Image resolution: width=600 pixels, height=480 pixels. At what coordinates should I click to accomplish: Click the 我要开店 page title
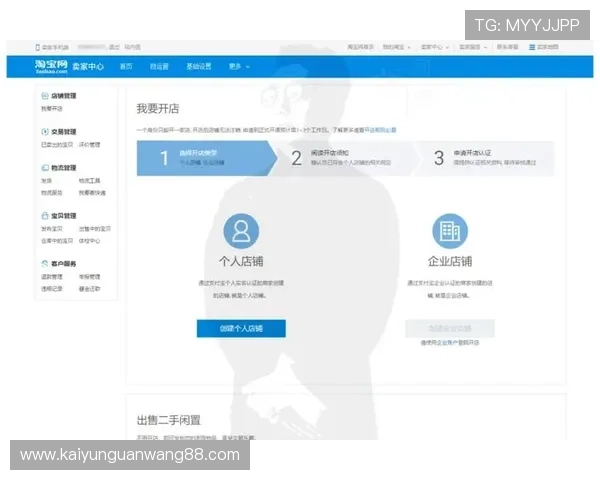[x=158, y=109]
